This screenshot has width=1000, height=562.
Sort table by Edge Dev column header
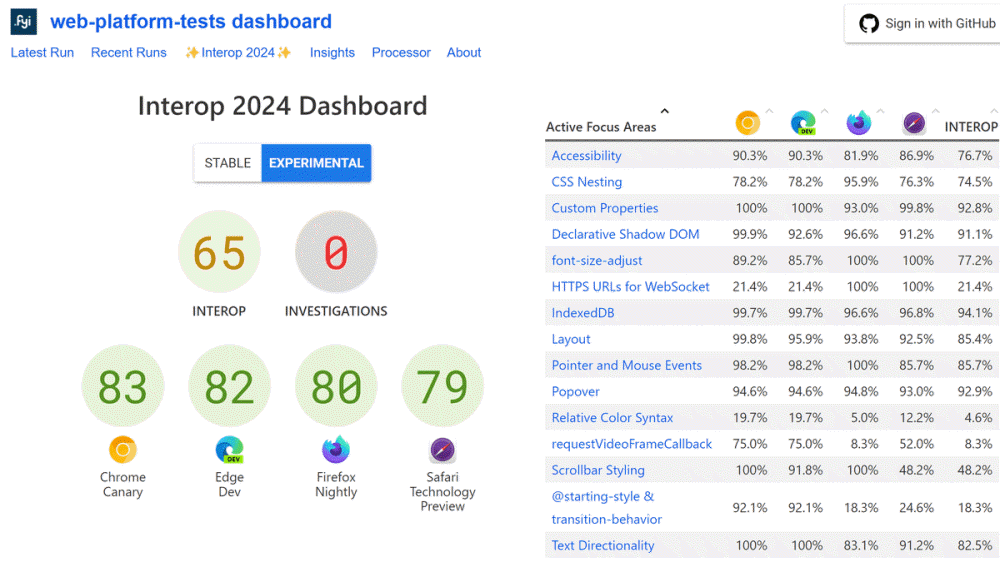825,111
